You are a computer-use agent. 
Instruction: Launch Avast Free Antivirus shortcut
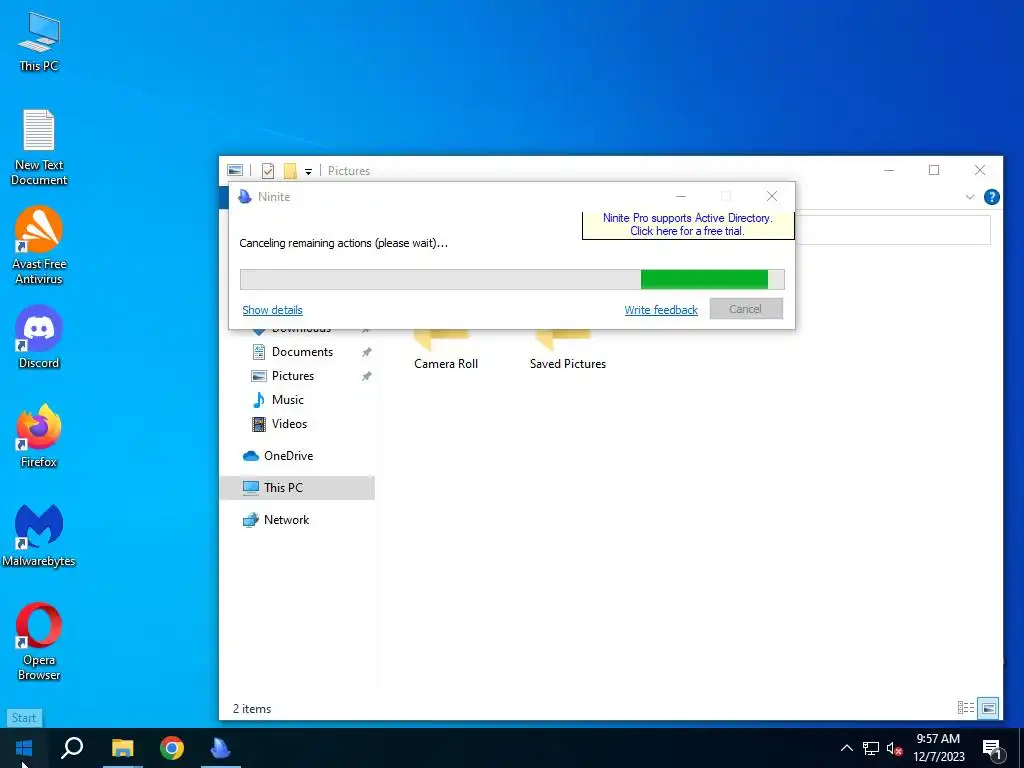pos(39,246)
